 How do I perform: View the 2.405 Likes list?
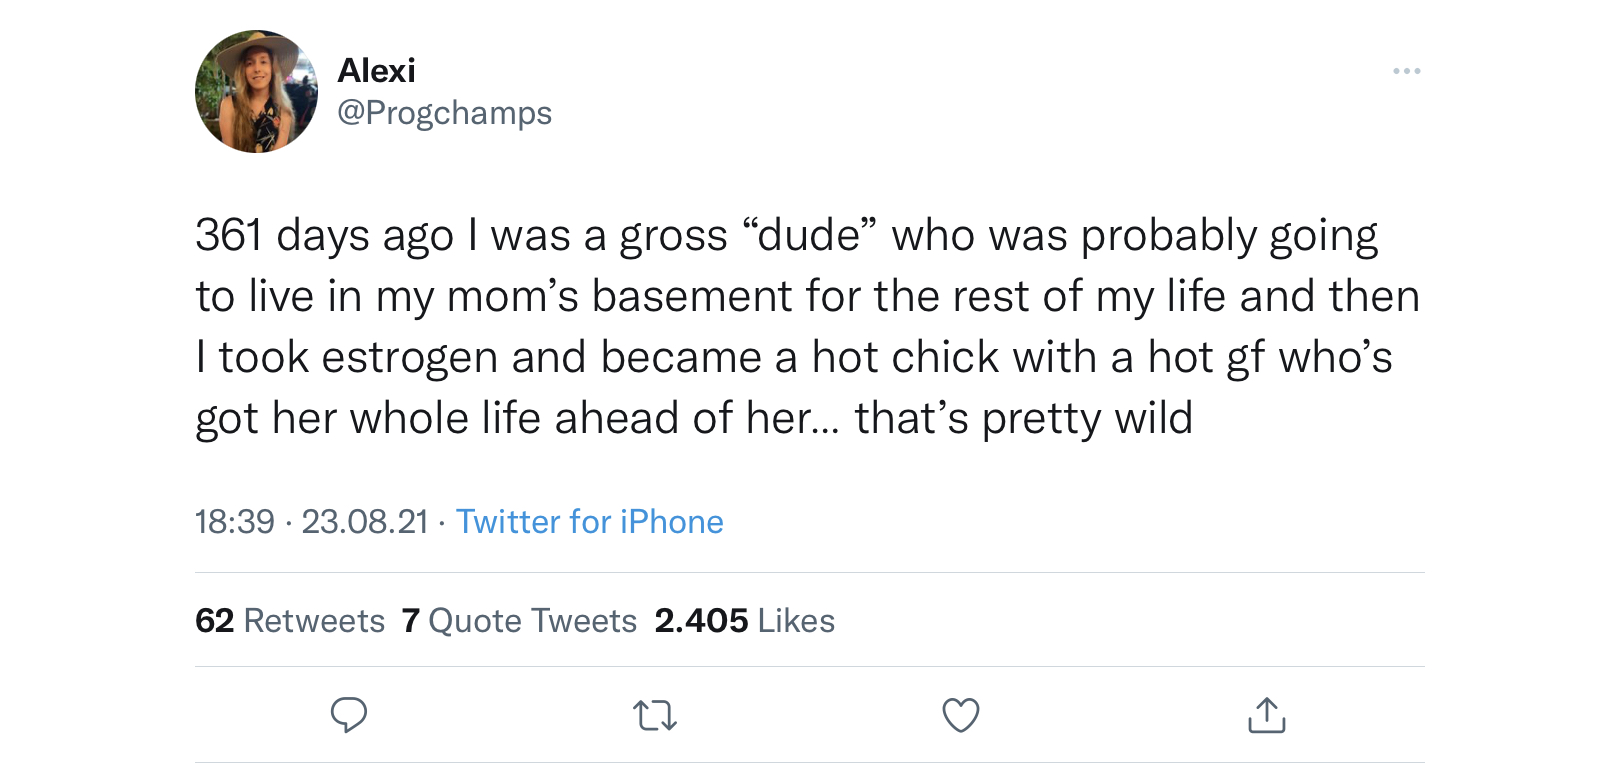tap(744, 621)
